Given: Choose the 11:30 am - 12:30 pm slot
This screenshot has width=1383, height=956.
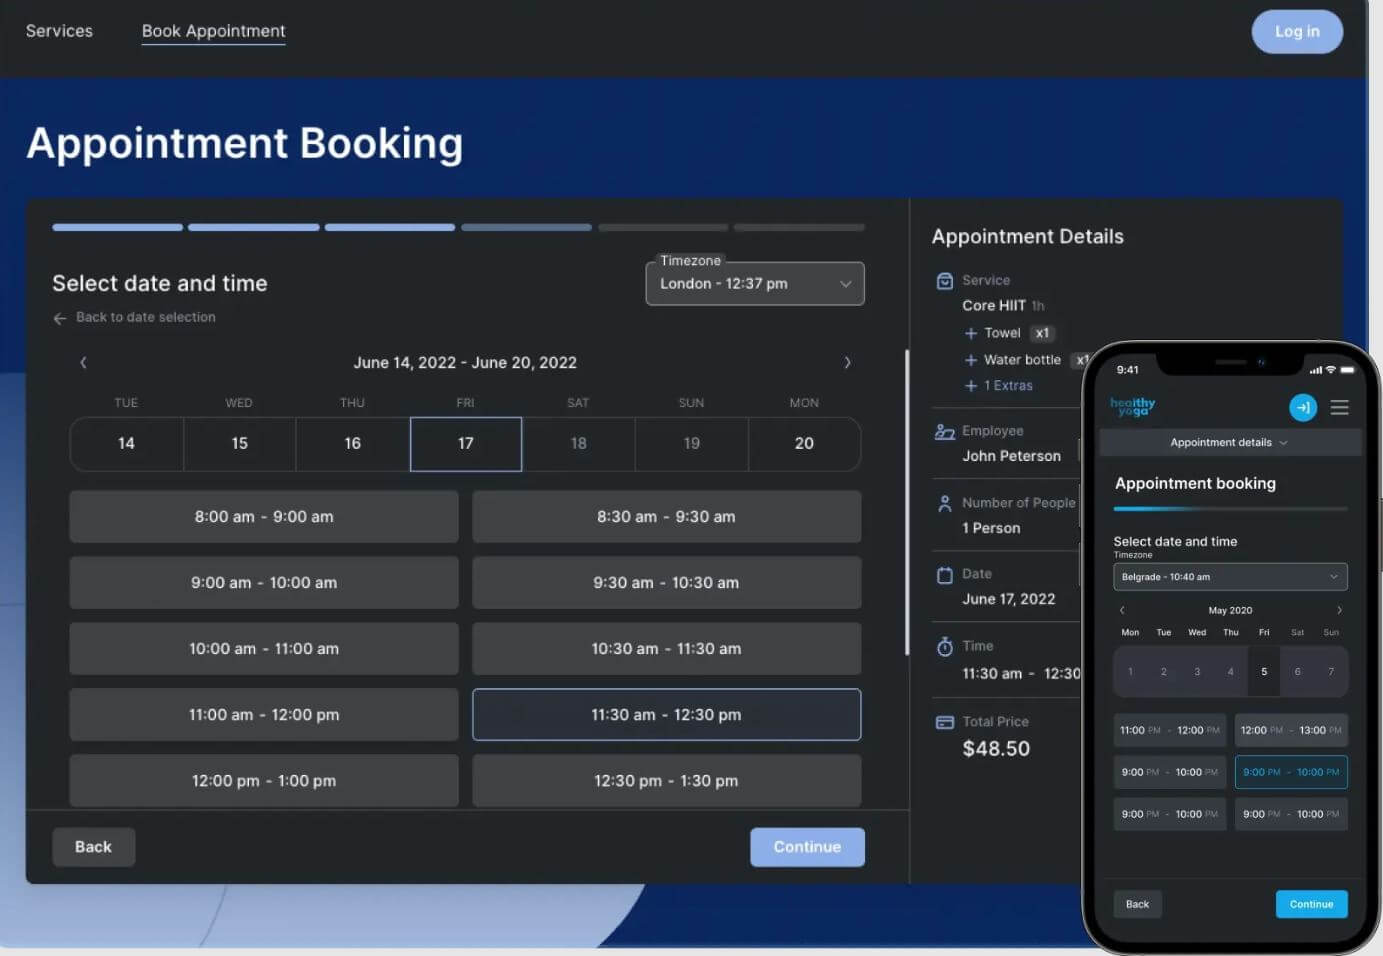Looking at the screenshot, I should click(666, 715).
